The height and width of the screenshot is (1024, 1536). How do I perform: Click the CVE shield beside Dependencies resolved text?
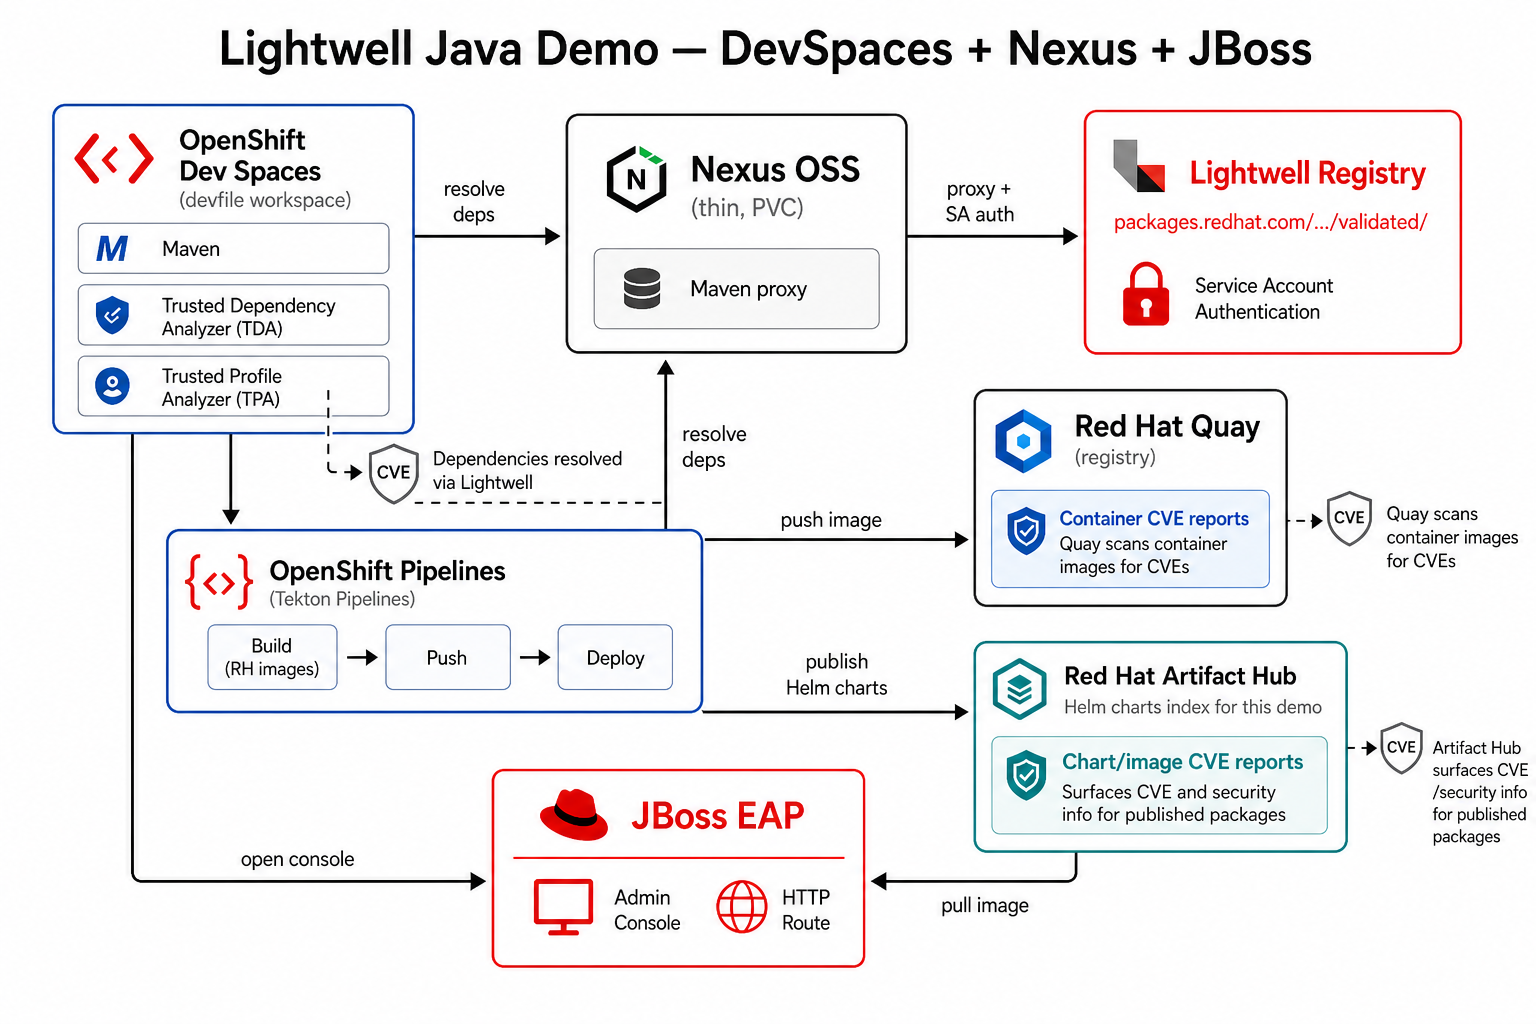point(393,473)
